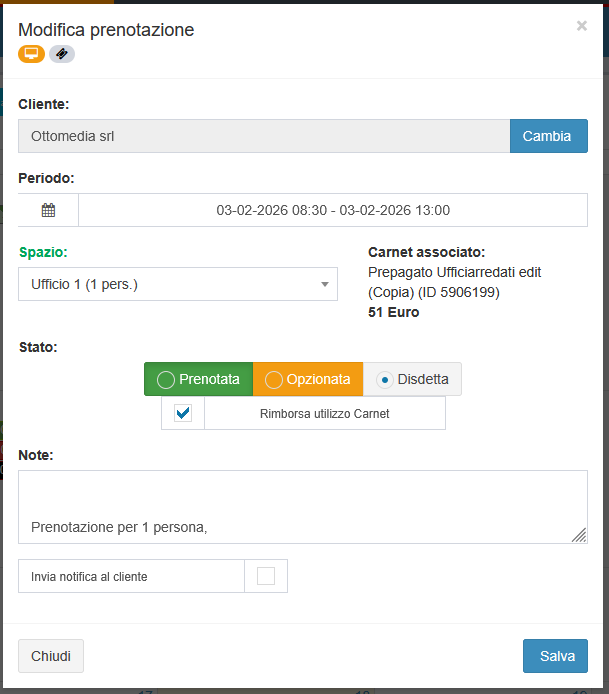Click the Rimborsa utilizzo Carnet label

[x=324, y=413]
